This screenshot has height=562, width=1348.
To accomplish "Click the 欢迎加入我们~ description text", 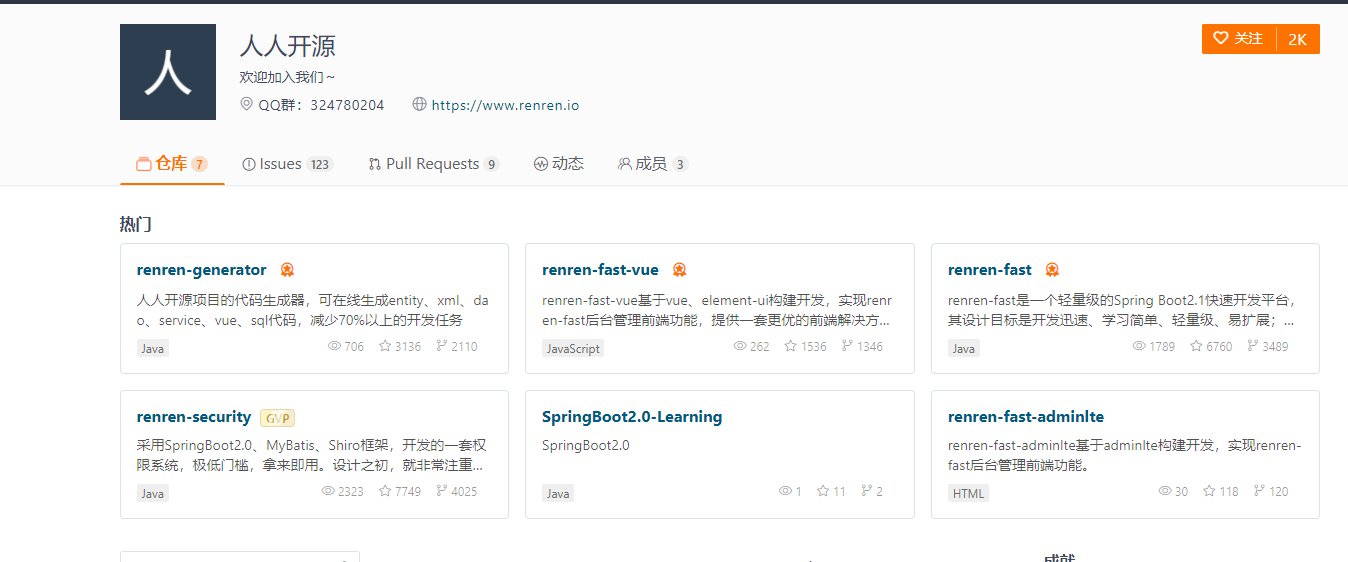I will coord(288,77).
